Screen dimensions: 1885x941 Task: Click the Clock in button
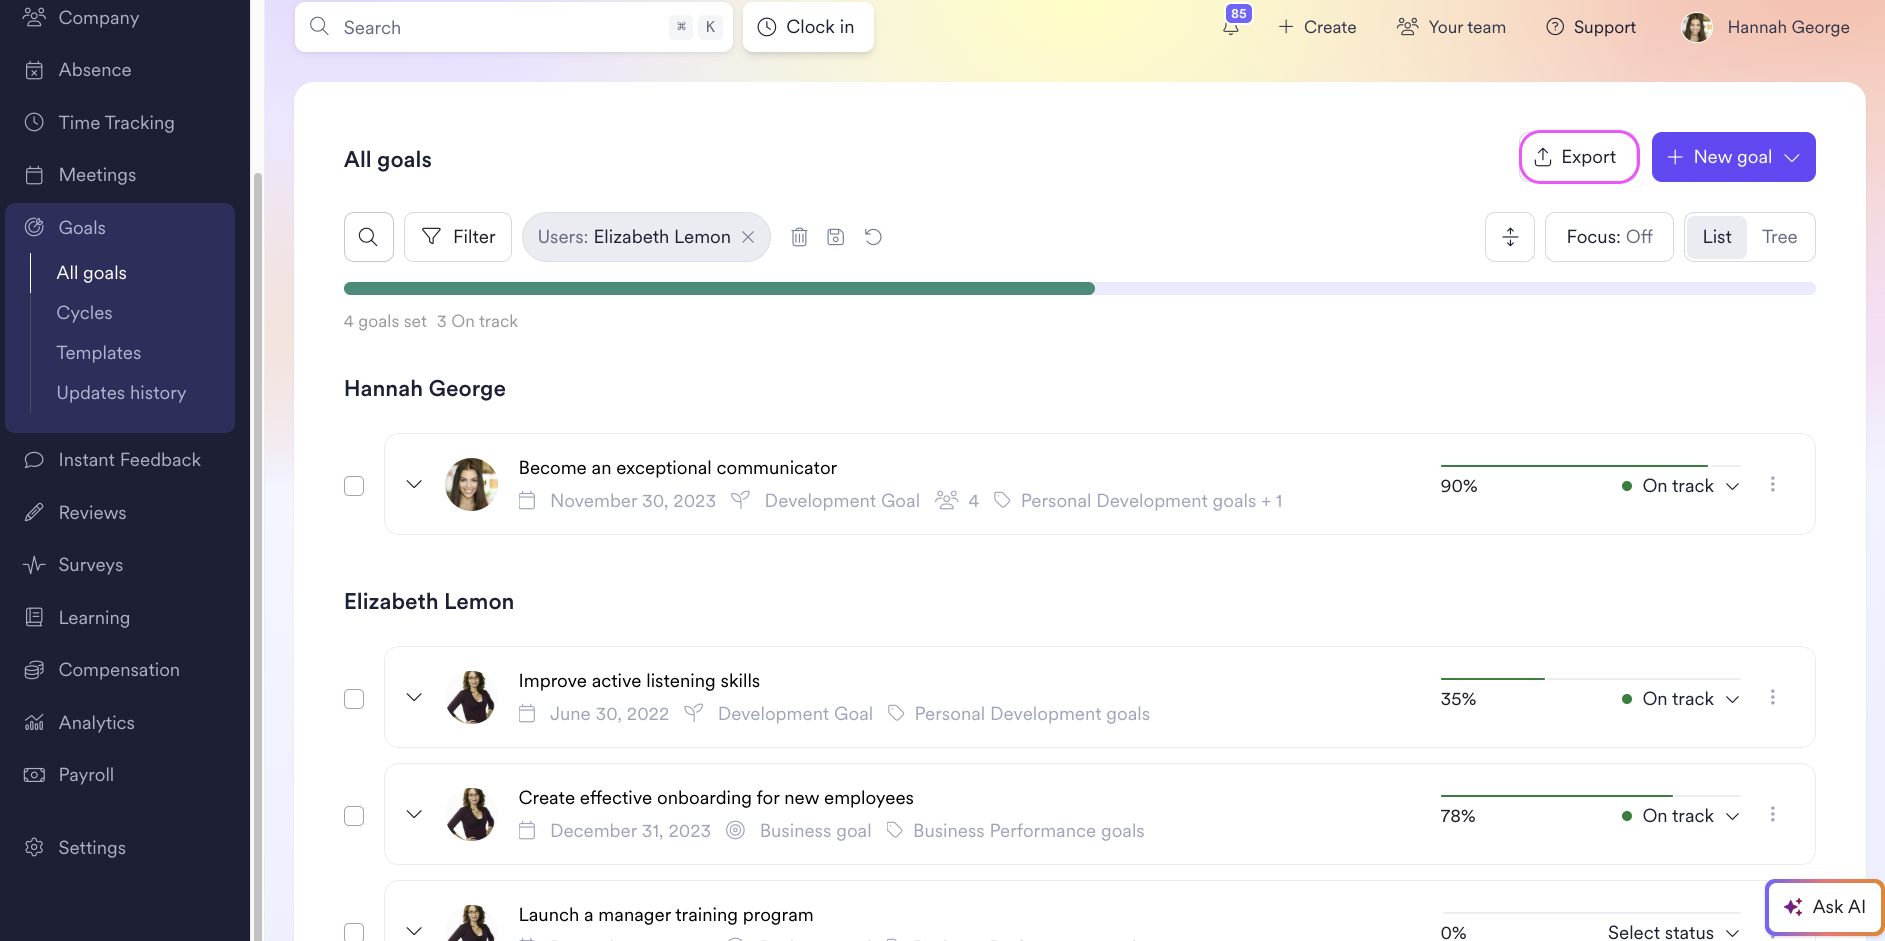(808, 27)
